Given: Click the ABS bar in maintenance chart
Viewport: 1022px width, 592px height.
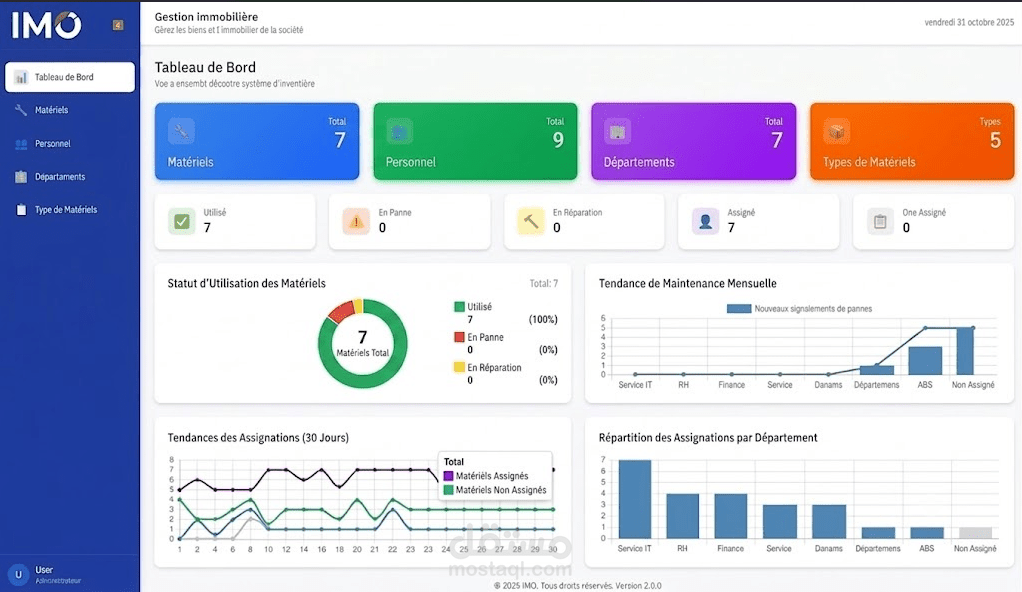Looking at the screenshot, I should (926, 361).
